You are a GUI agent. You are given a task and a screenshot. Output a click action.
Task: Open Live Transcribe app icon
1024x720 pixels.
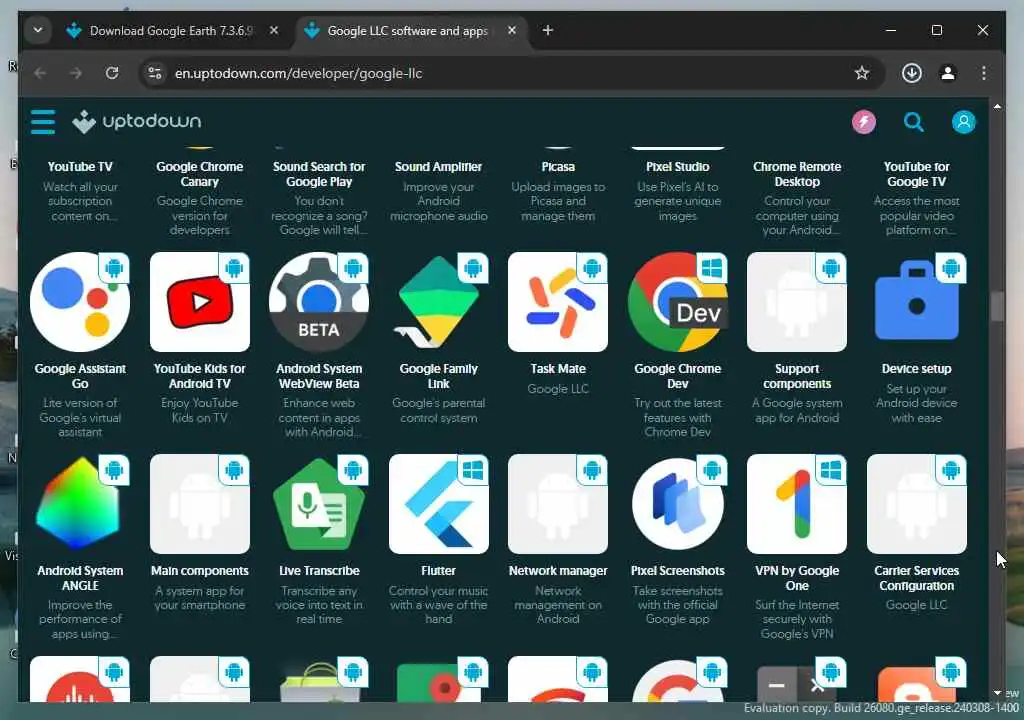coord(319,504)
